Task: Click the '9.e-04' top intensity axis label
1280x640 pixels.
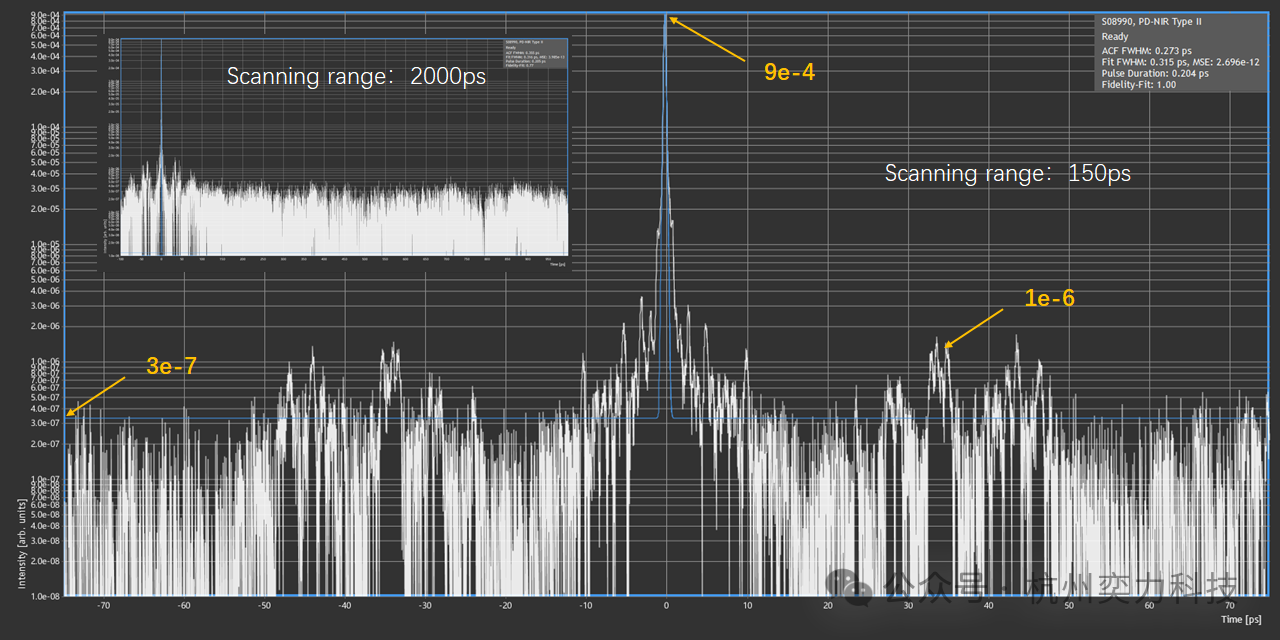Action: 45,15
